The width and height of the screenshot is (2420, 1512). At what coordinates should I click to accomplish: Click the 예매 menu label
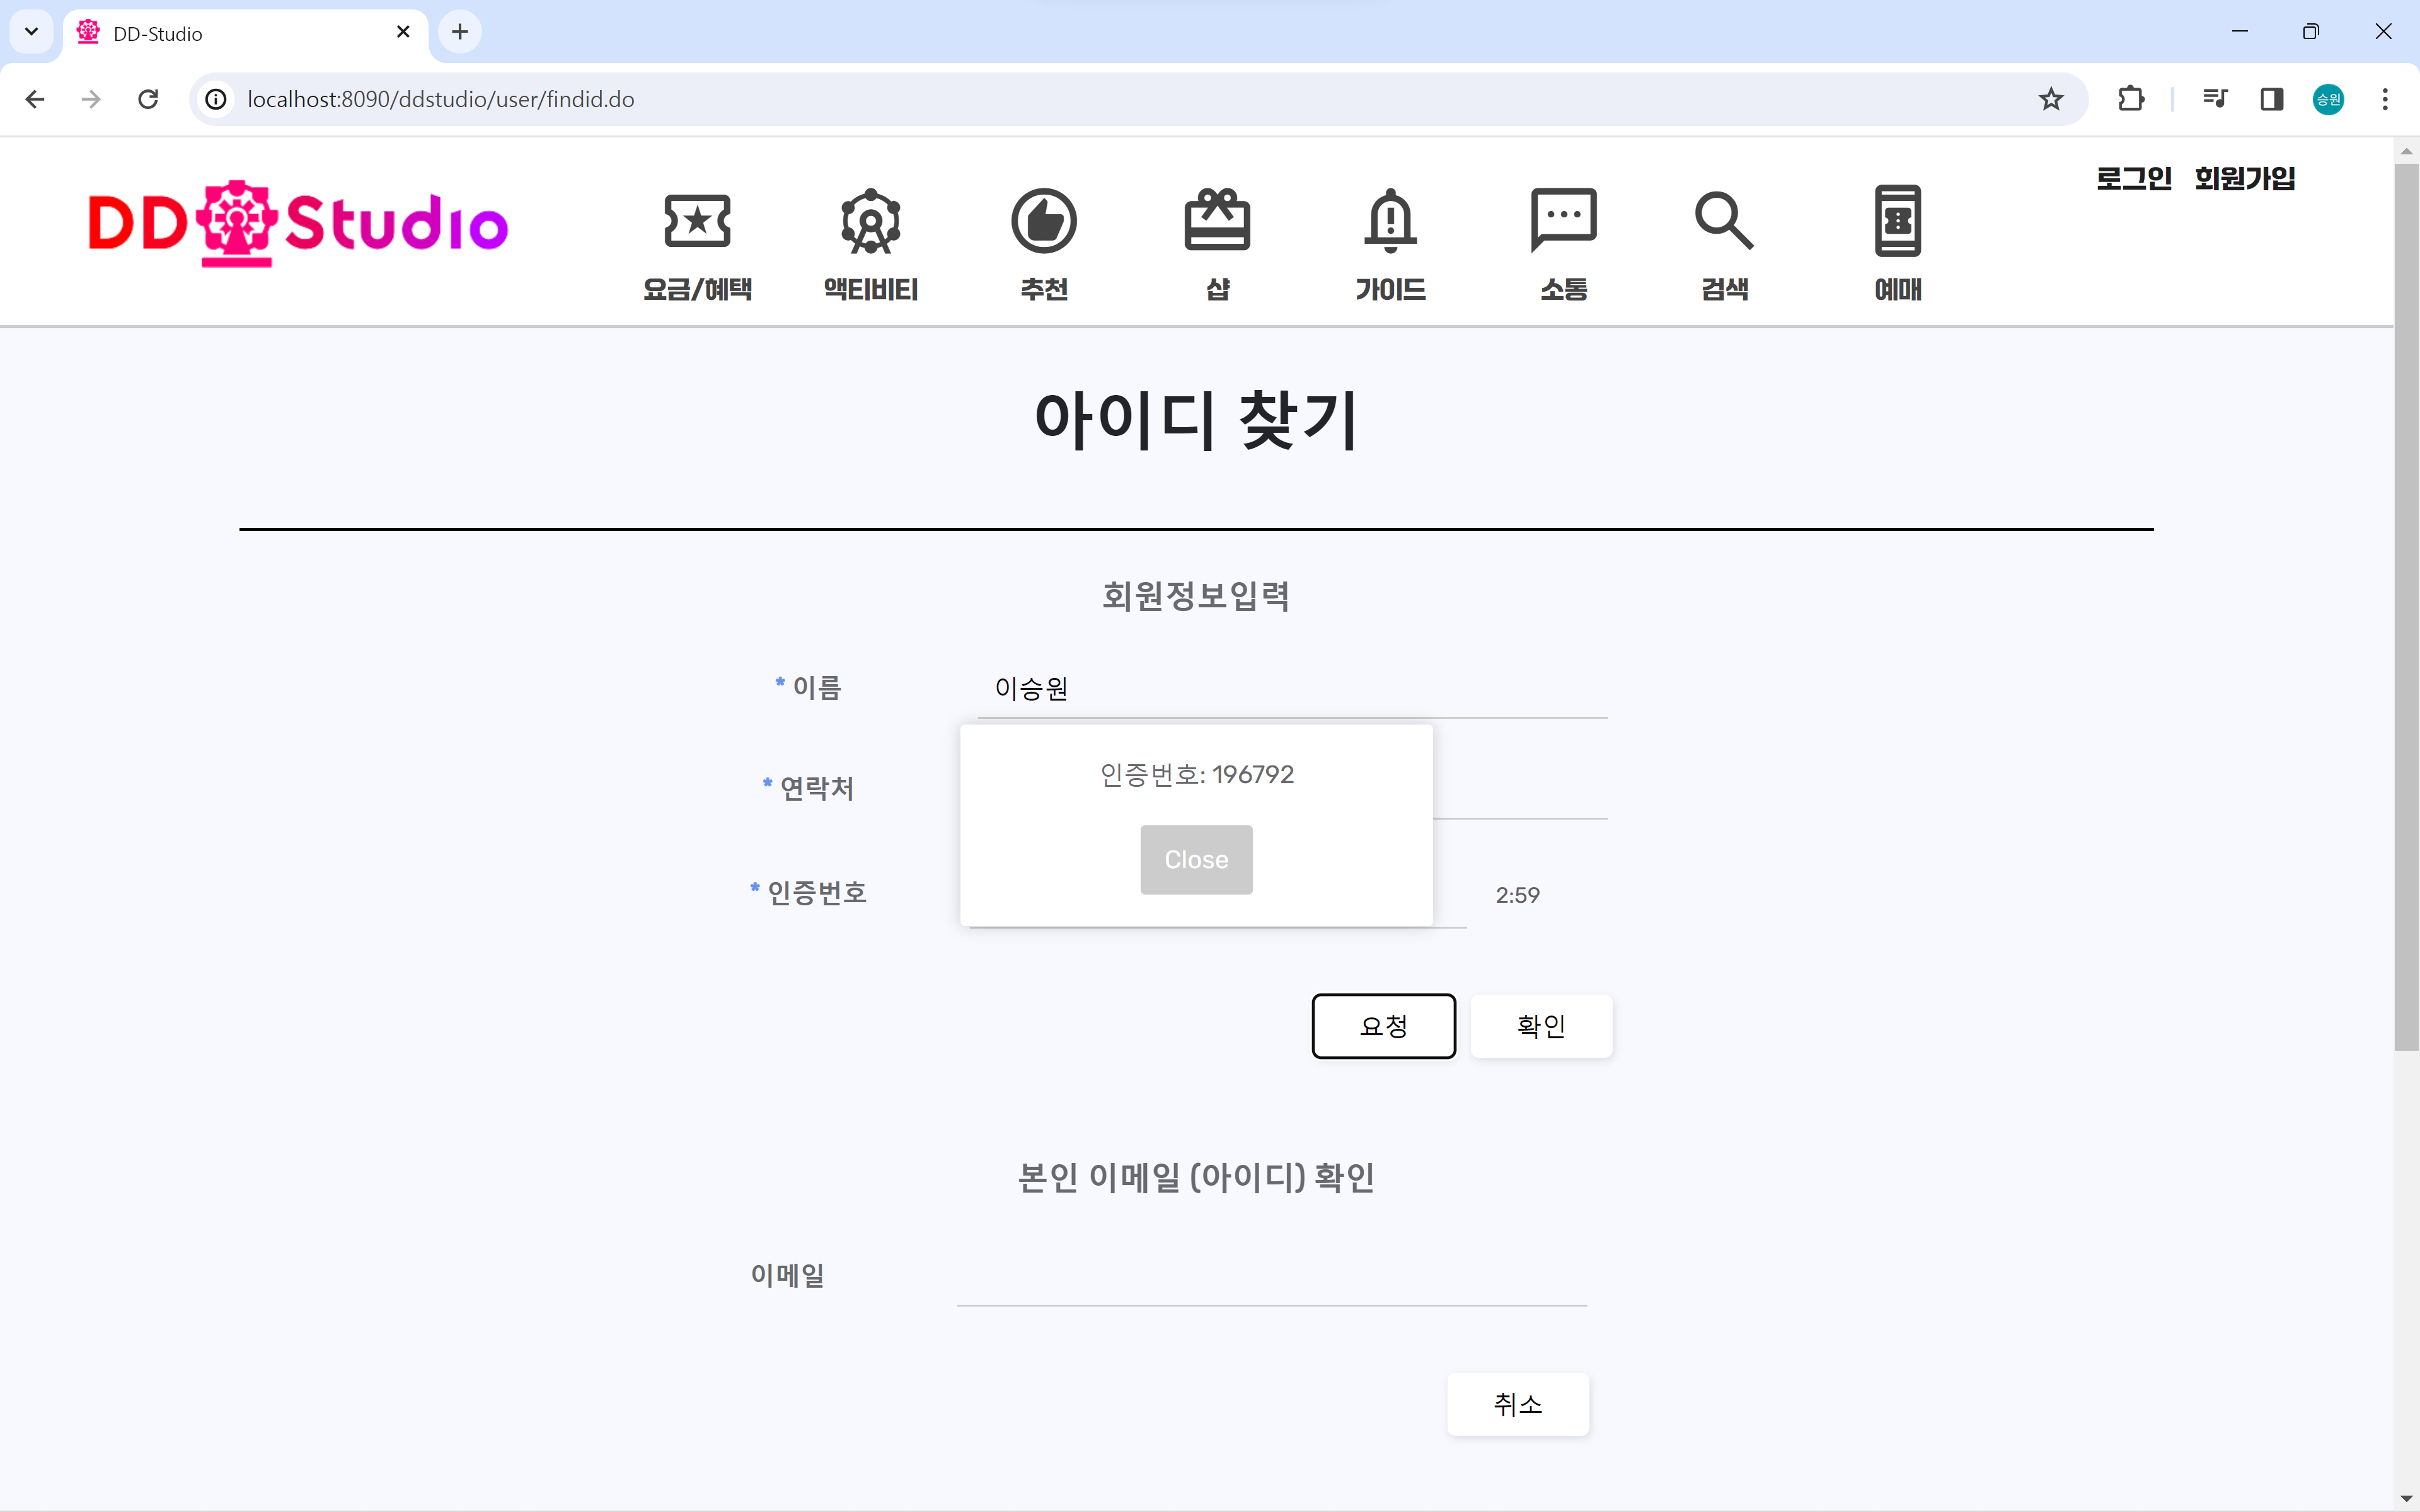pyautogui.click(x=1898, y=289)
